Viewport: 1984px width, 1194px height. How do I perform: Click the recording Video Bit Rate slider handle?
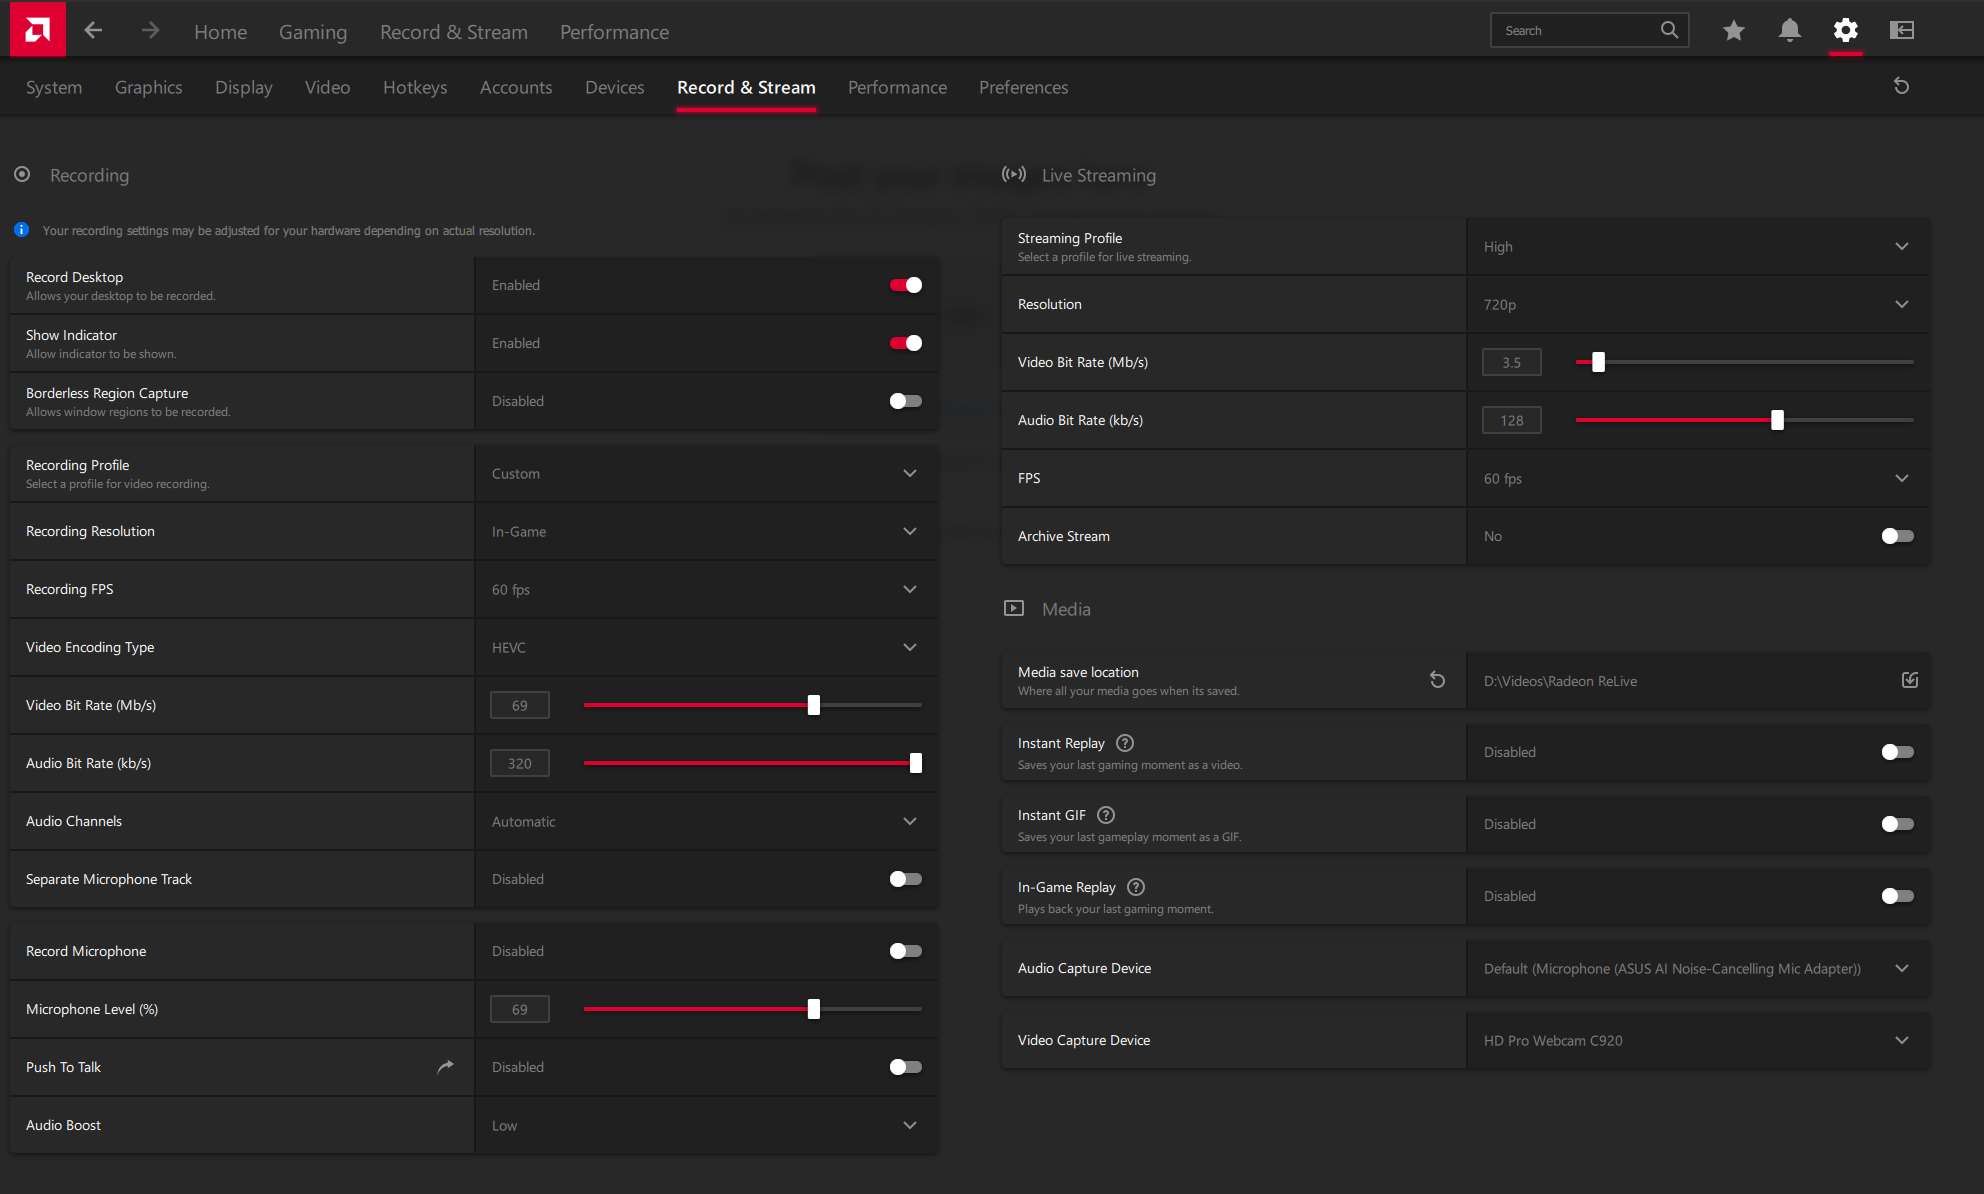coord(814,705)
